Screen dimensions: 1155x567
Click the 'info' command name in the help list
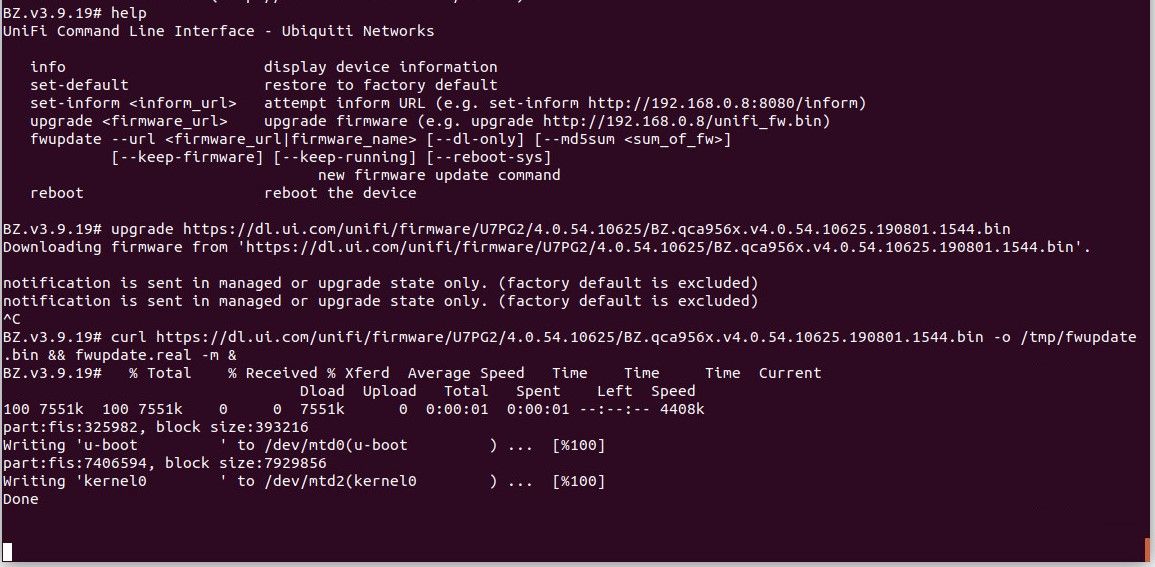pyautogui.click(x=47, y=67)
